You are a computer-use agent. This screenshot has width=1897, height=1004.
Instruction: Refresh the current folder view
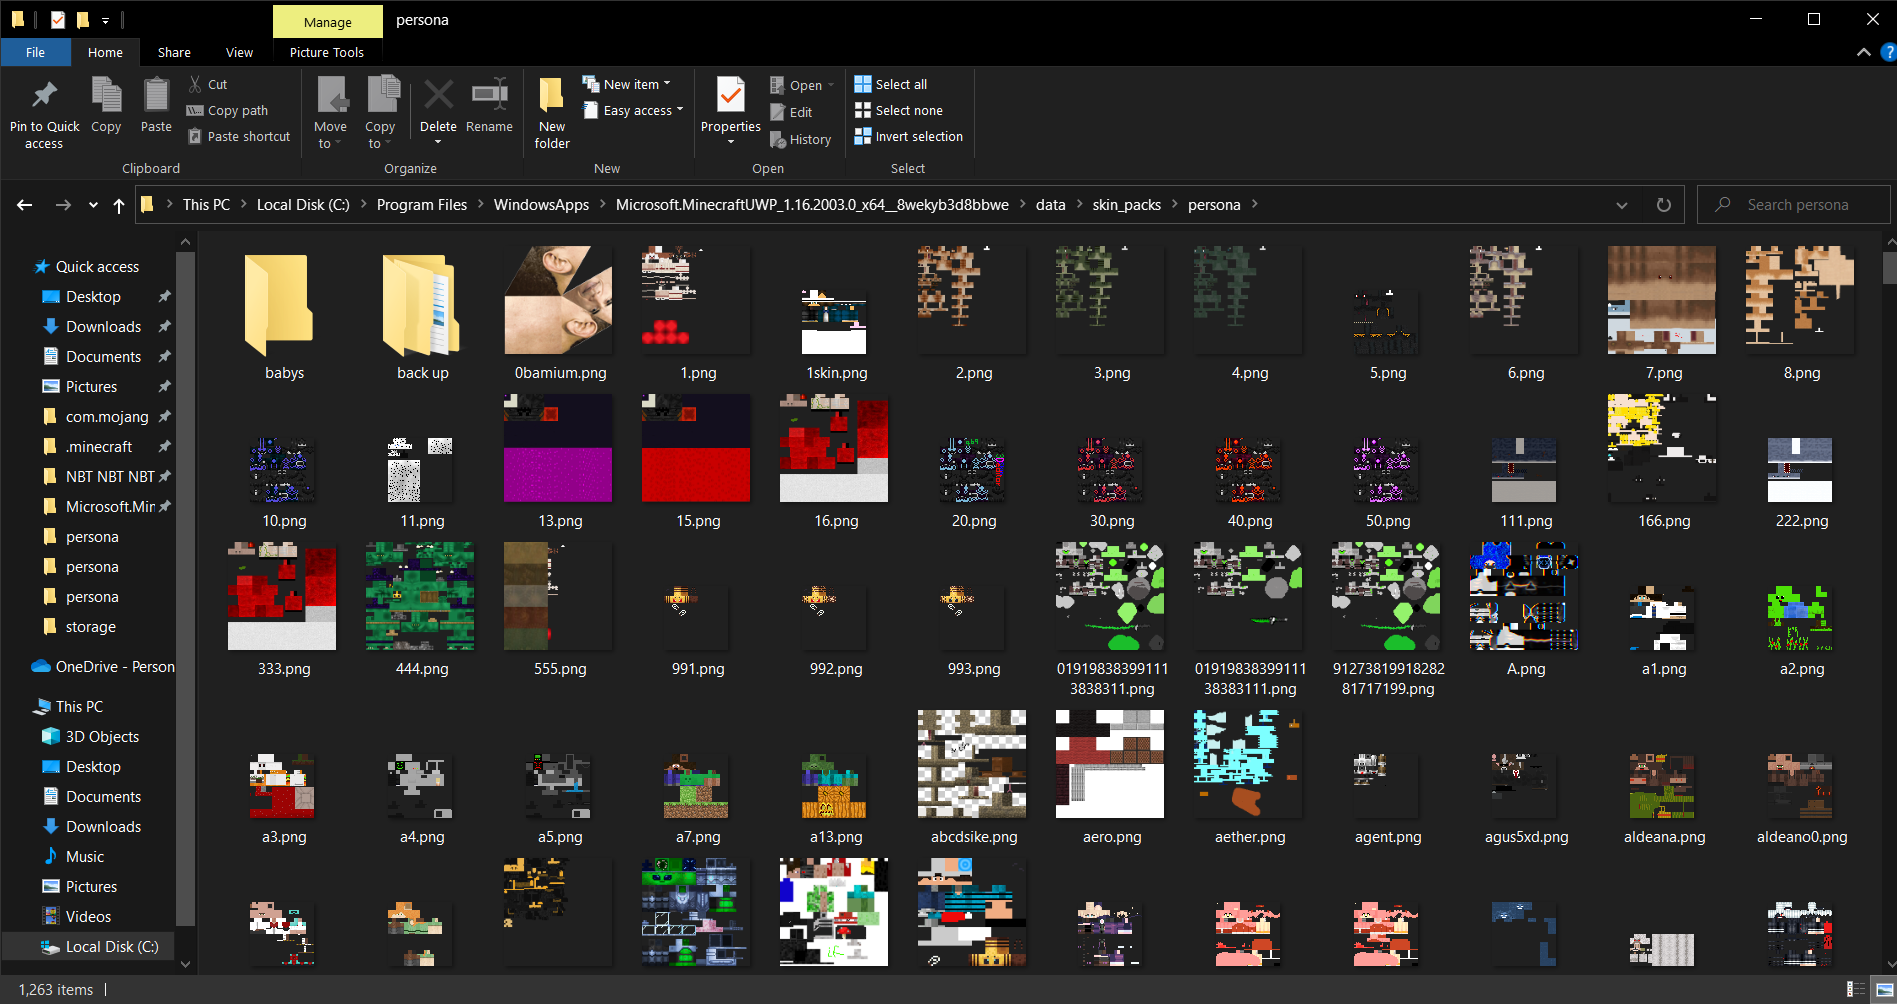(x=1664, y=205)
